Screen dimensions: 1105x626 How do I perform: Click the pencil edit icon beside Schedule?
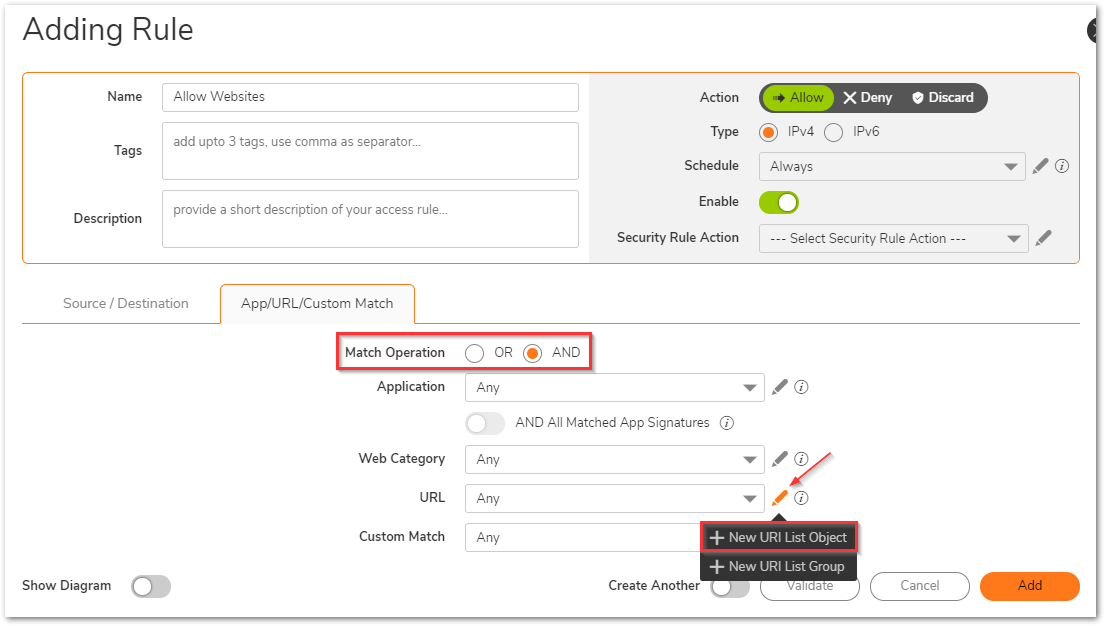click(x=1040, y=166)
